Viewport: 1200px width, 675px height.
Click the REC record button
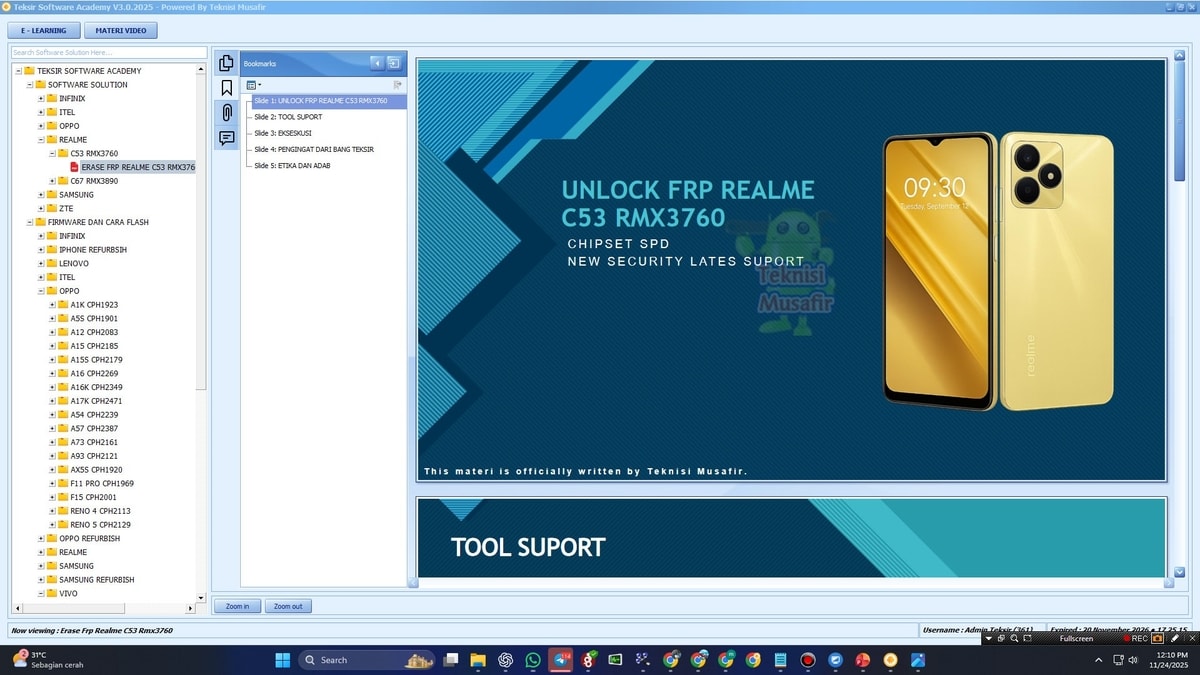(x=1134, y=638)
